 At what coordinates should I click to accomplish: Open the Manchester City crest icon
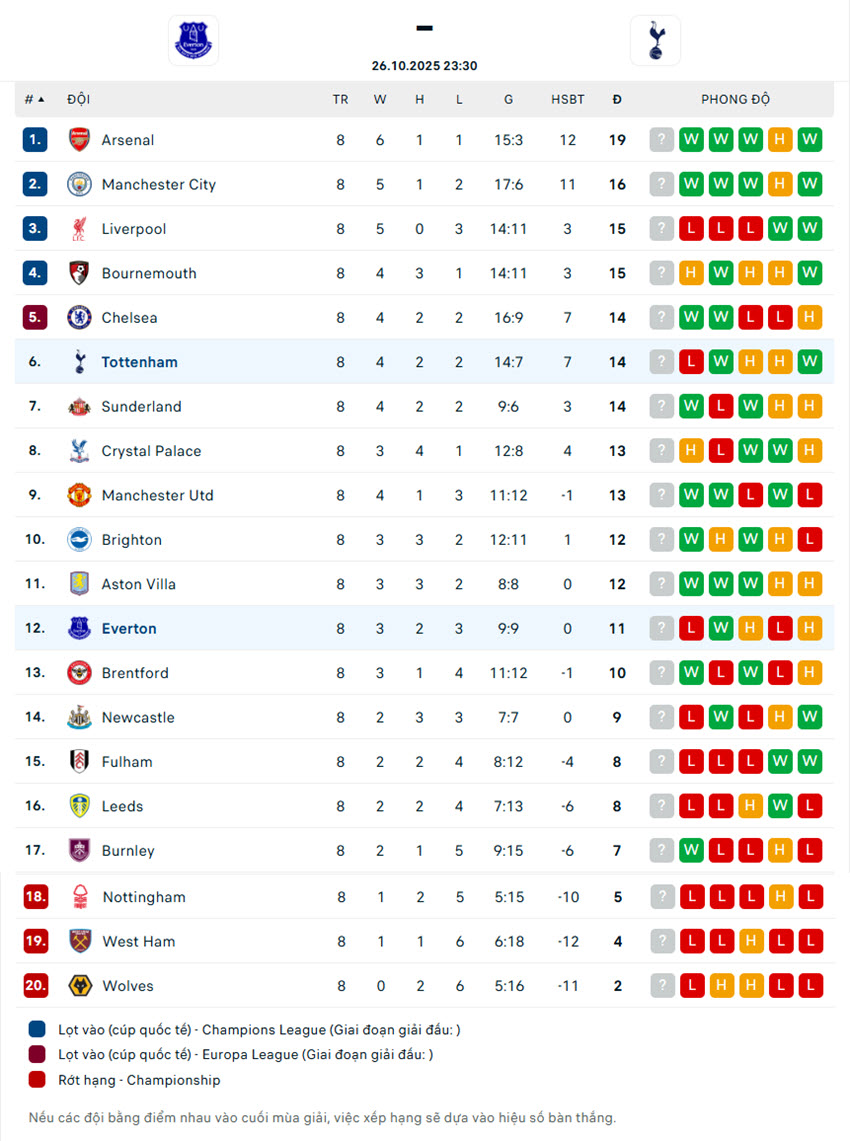coord(79,184)
